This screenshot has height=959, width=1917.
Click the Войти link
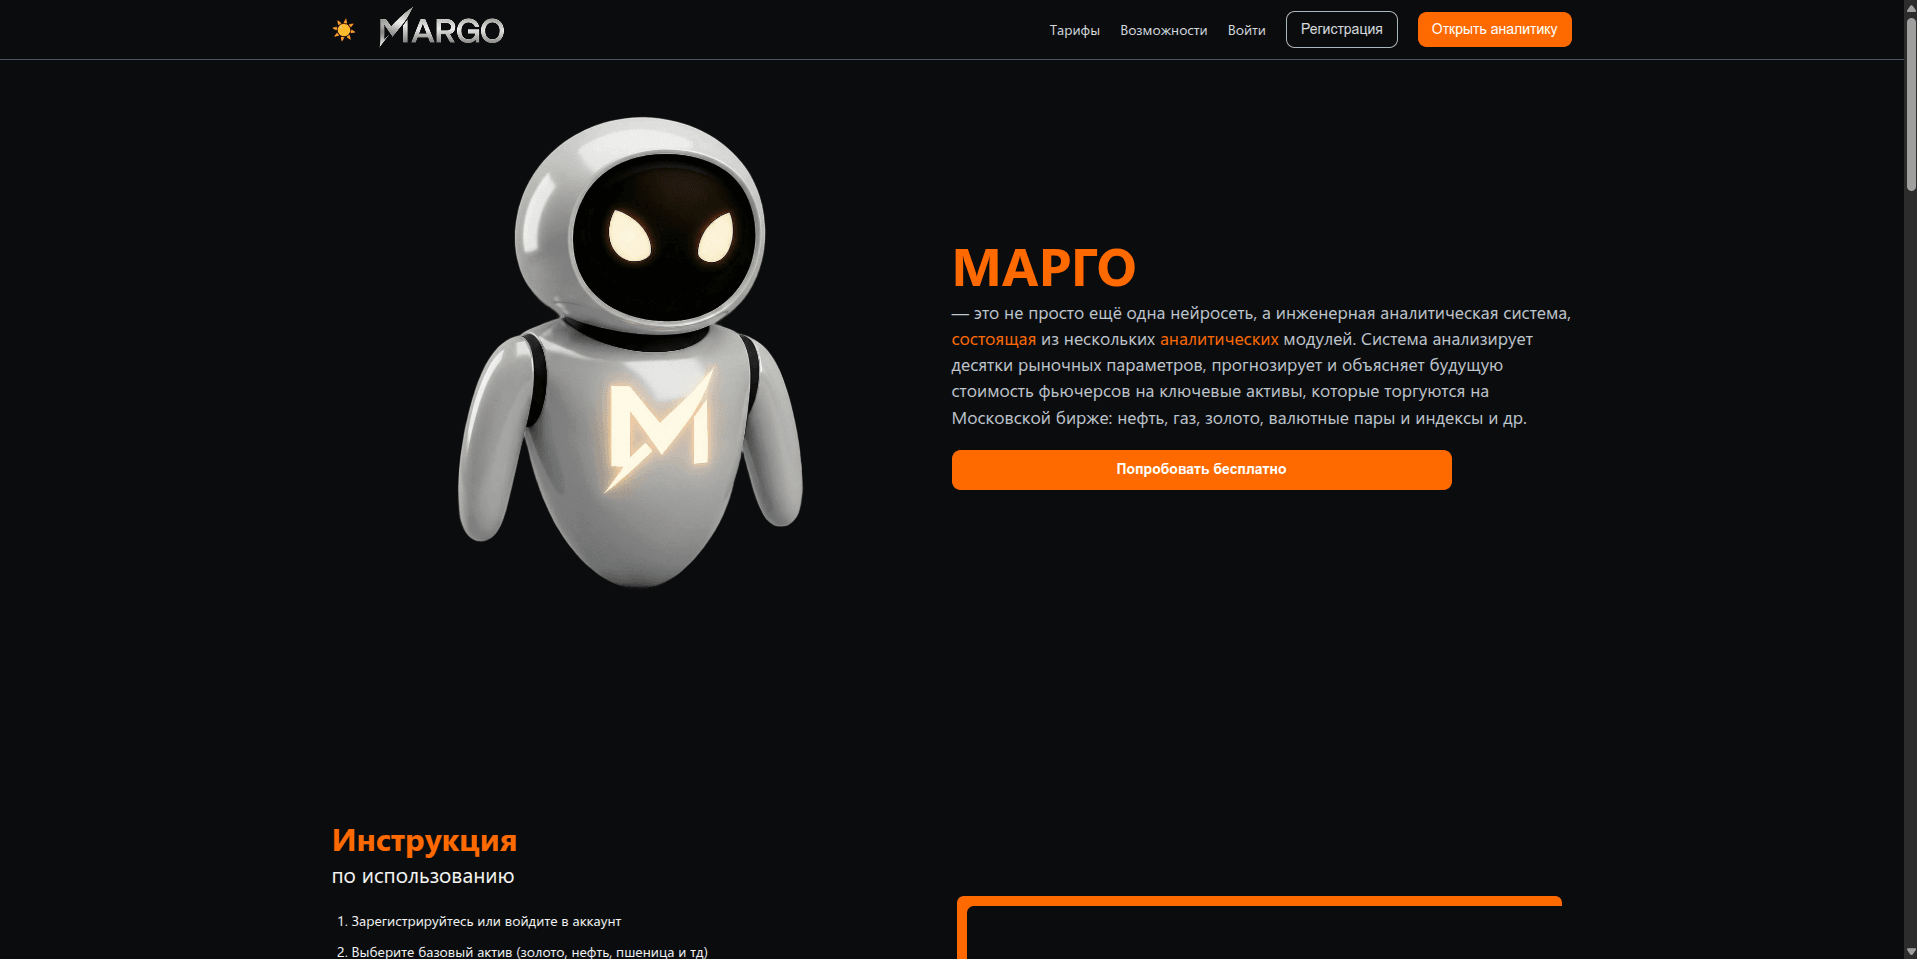pos(1245,30)
